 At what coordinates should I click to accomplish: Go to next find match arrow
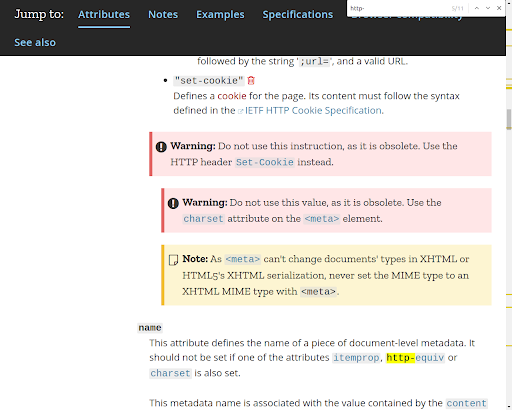pos(488,8)
